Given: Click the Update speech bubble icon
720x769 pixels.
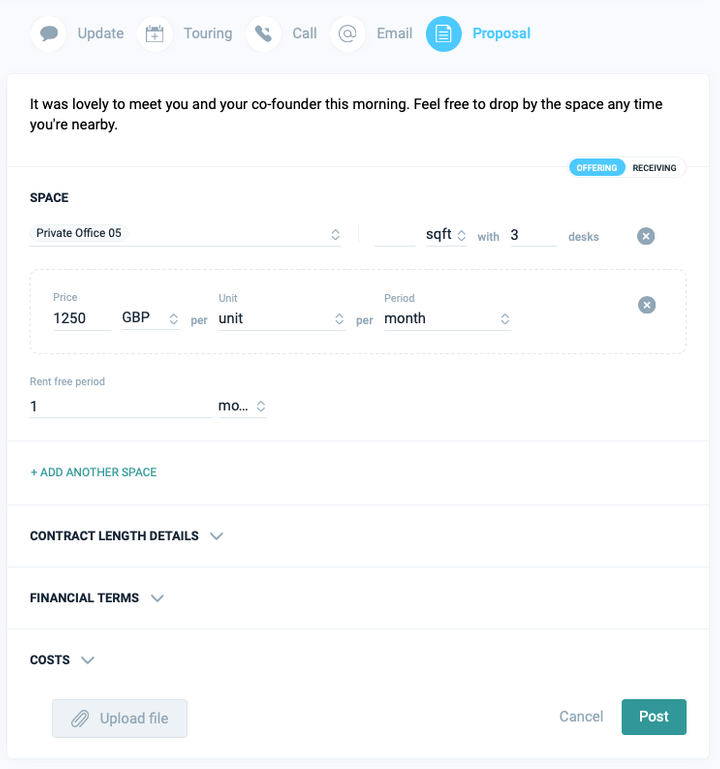Looking at the screenshot, I should coord(48,33).
